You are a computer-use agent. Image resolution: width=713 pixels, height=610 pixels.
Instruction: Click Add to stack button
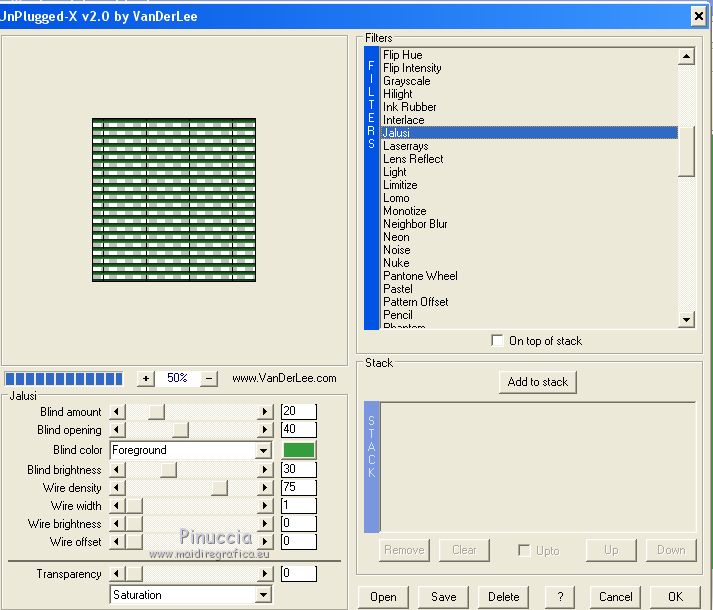pyautogui.click(x=537, y=382)
